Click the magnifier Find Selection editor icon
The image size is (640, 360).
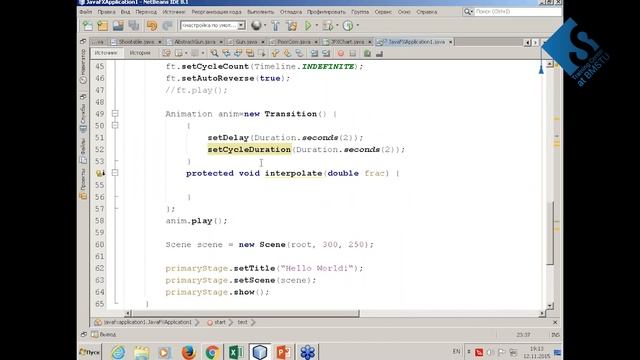click(214, 53)
